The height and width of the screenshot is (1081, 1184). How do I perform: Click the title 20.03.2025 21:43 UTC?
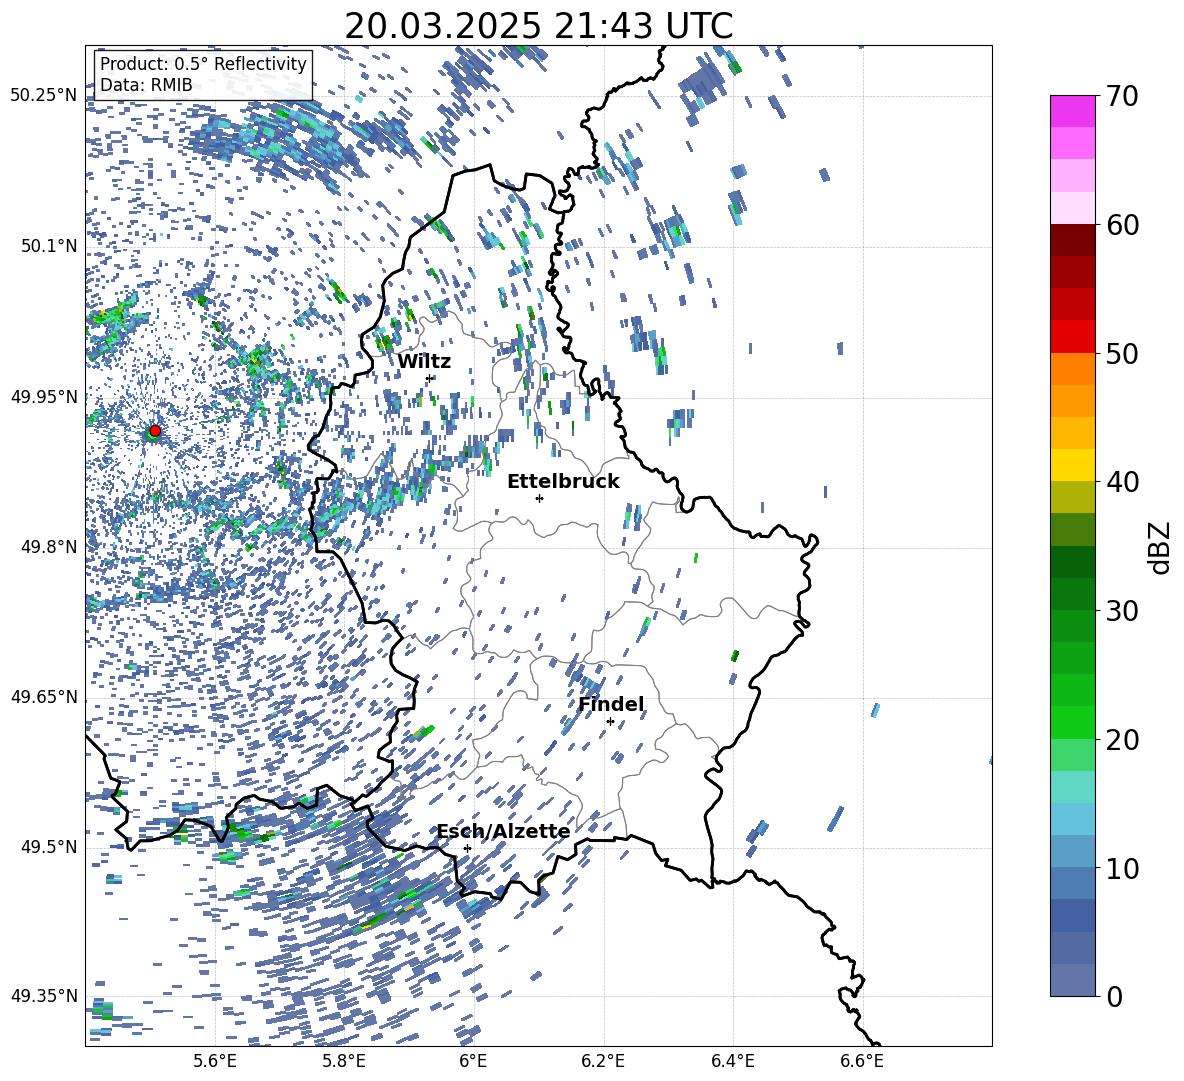[x=539, y=26]
